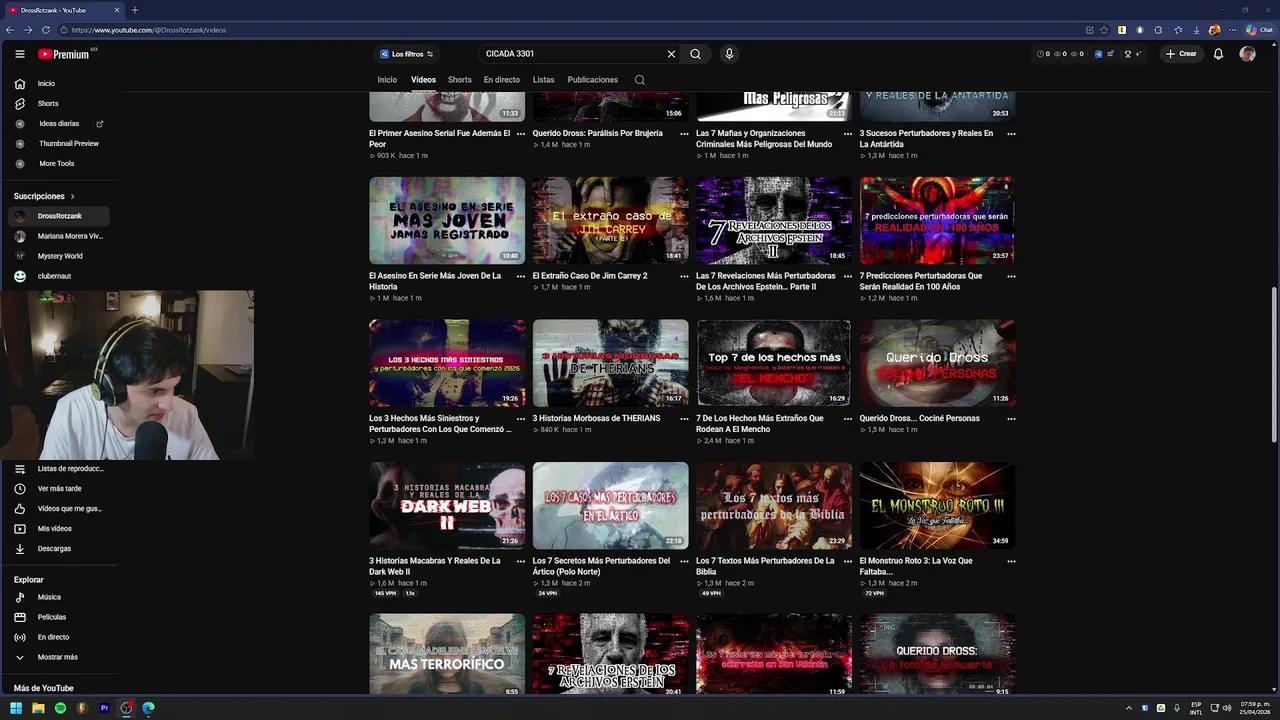Open More Tools in the sidebar
This screenshot has height=720, width=1280.
[60, 164]
